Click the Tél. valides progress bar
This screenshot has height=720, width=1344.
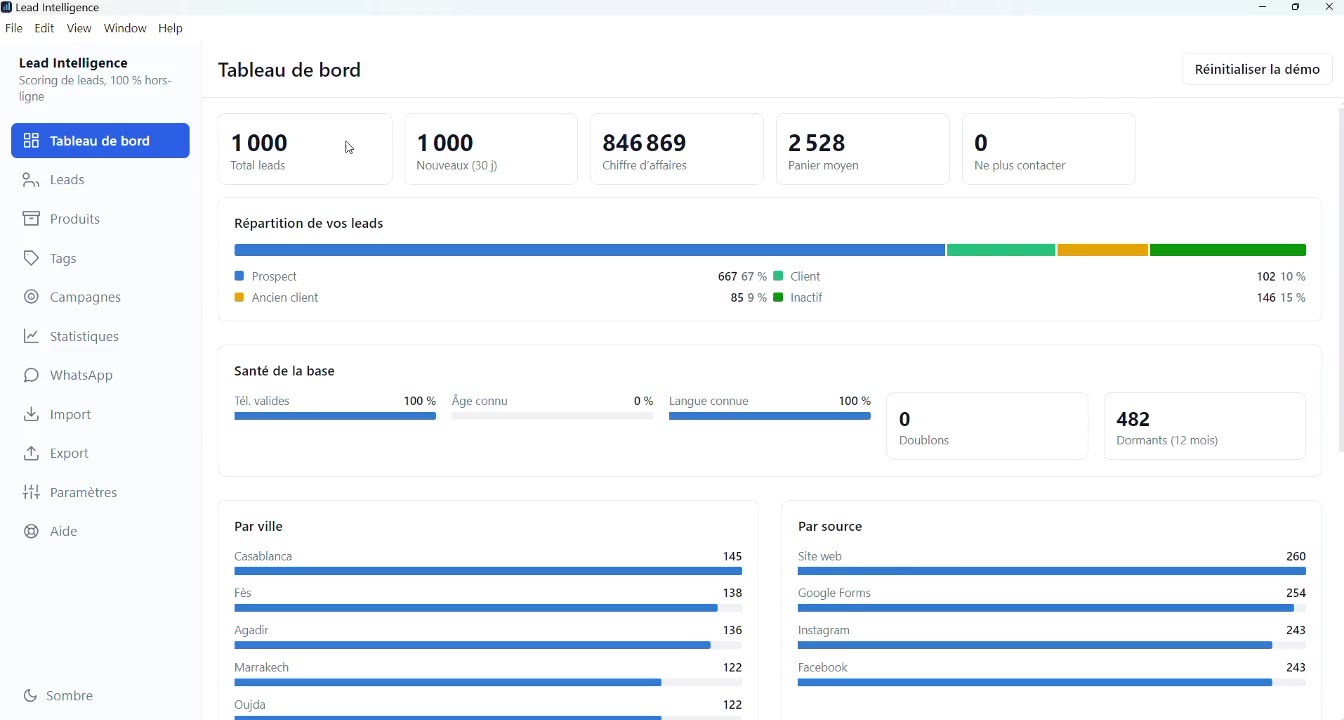click(x=335, y=416)
